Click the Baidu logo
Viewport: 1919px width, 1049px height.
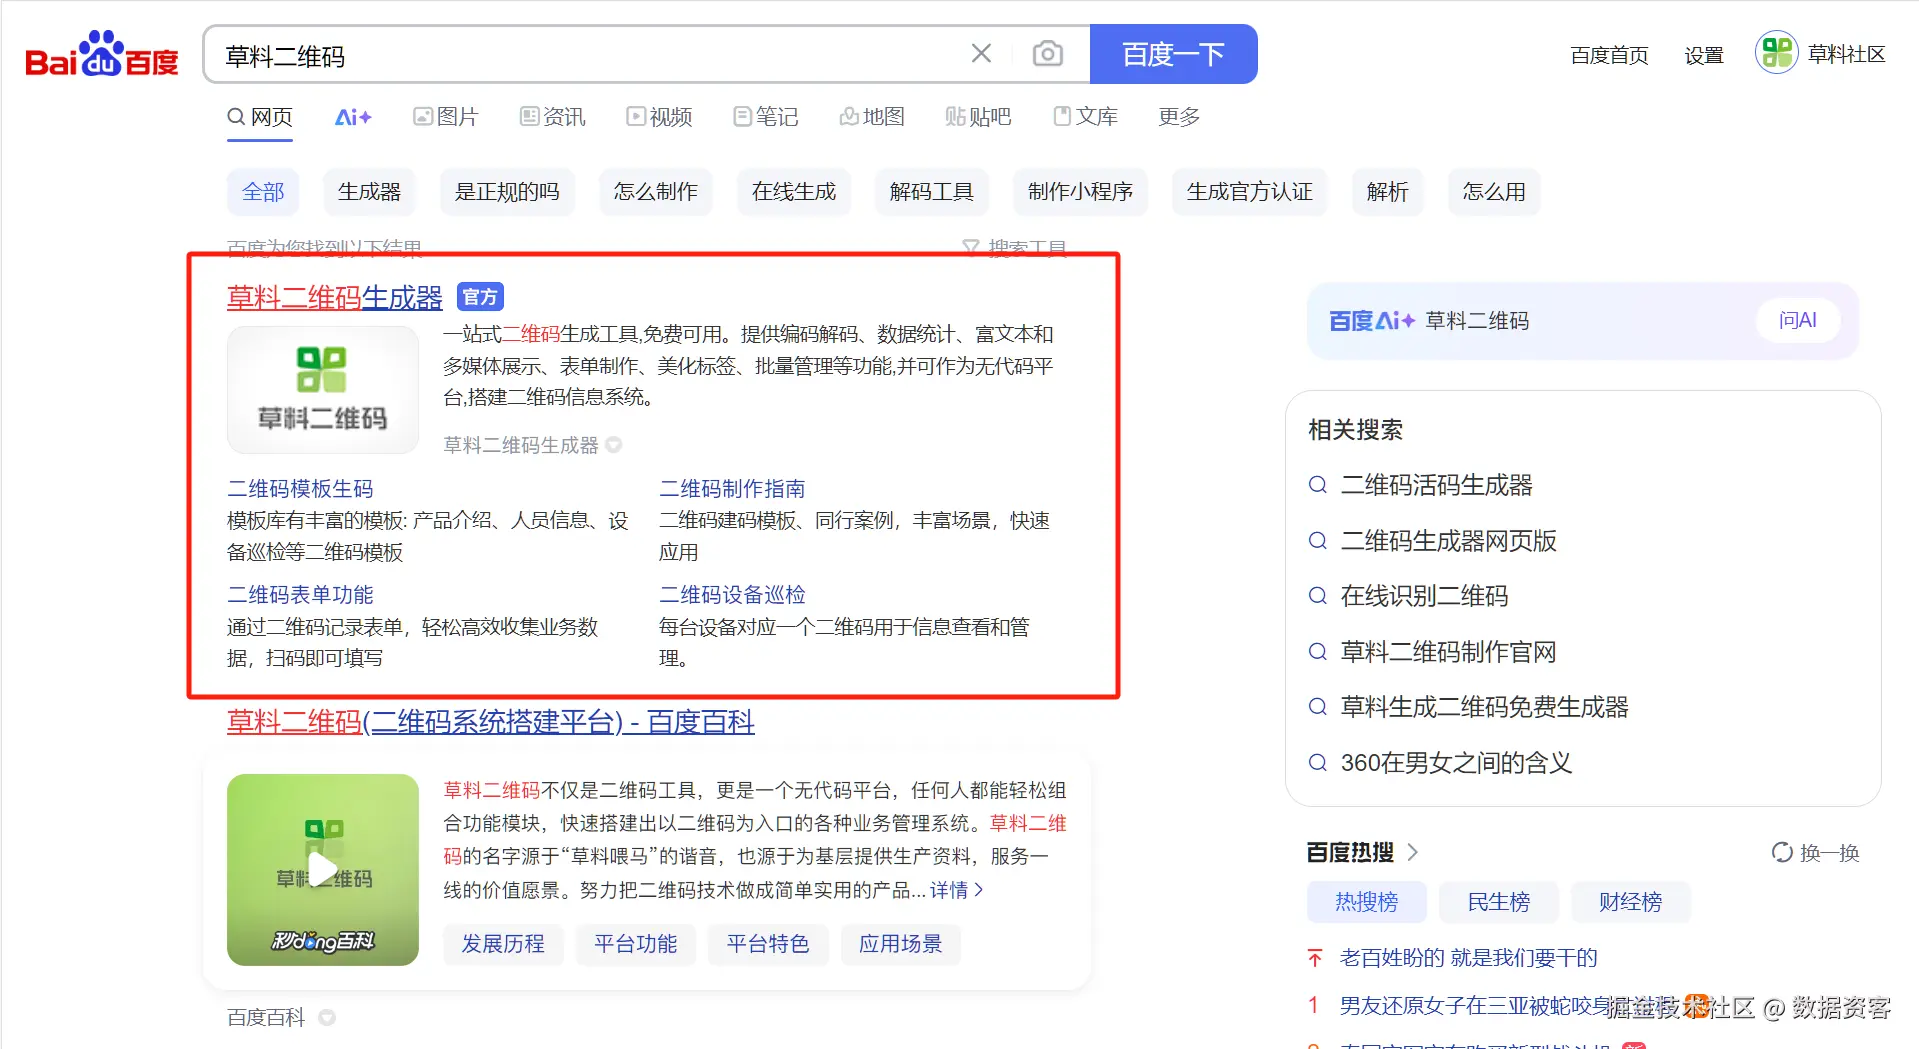pos(102,54)
